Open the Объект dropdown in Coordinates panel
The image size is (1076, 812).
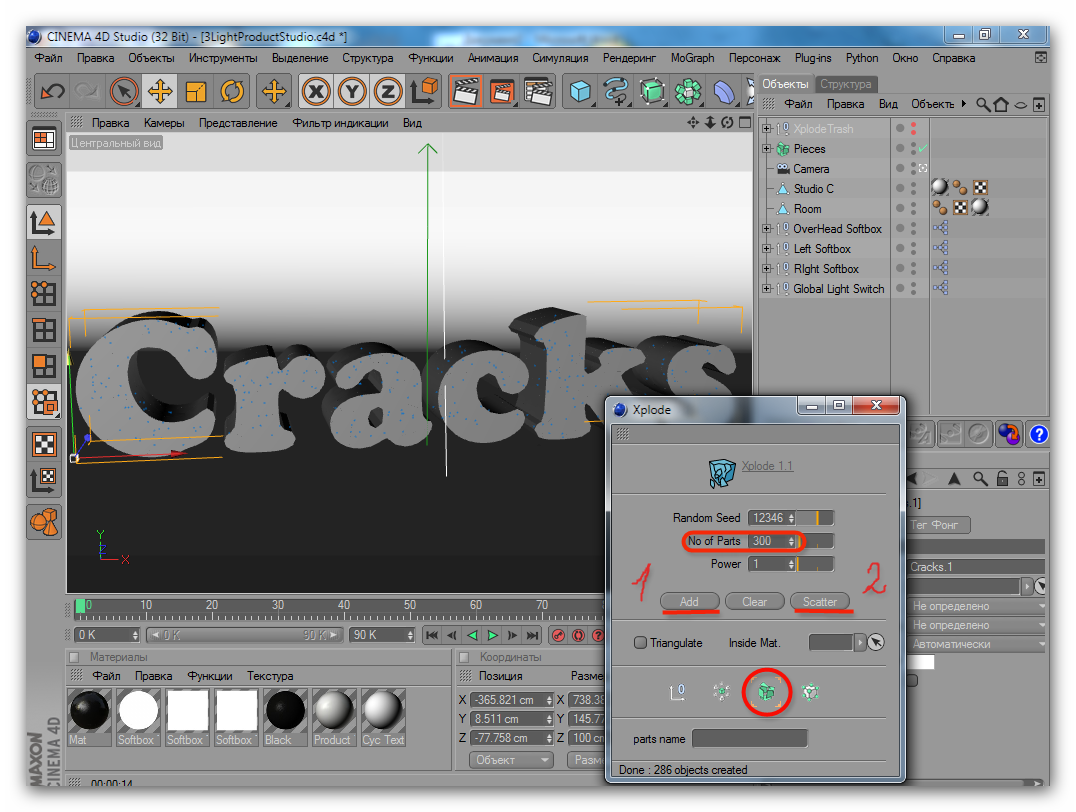point(512,760)
